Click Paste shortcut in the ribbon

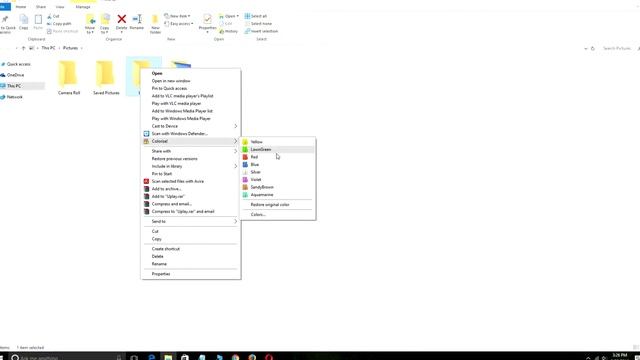pyautogui.click(x=62, y=31)
